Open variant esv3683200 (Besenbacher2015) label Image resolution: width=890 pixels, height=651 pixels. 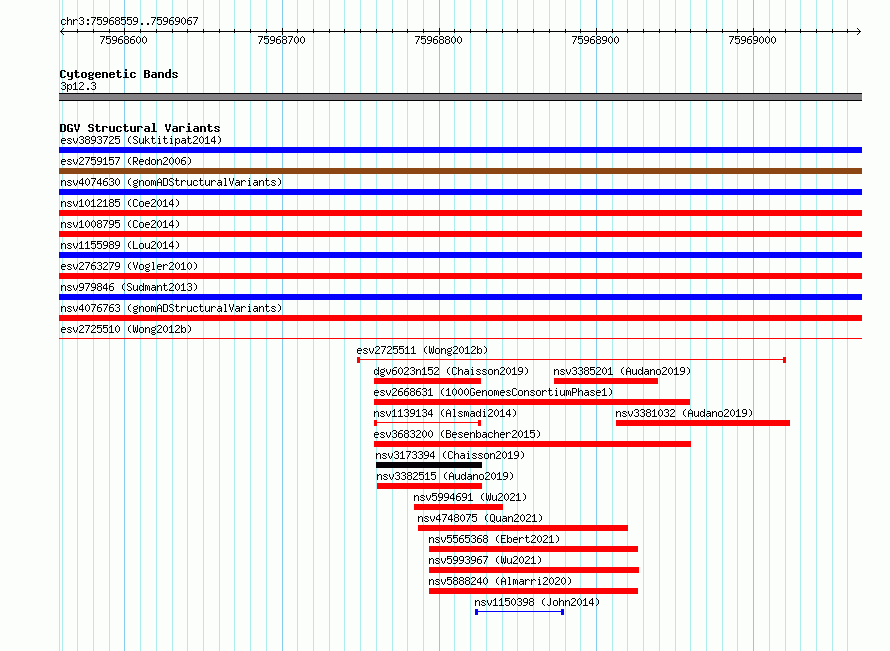tap(457, 434)
